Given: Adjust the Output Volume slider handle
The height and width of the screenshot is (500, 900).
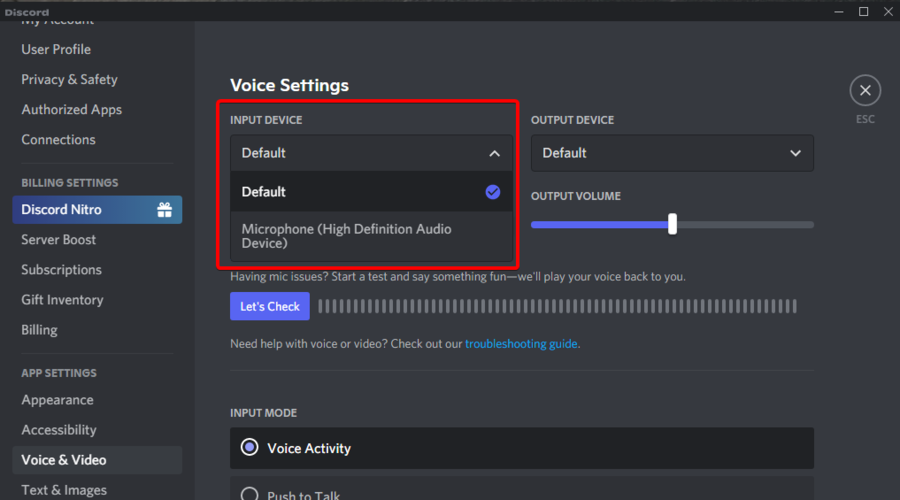Looking at the screenshot, I should click(x=672, y=224).
